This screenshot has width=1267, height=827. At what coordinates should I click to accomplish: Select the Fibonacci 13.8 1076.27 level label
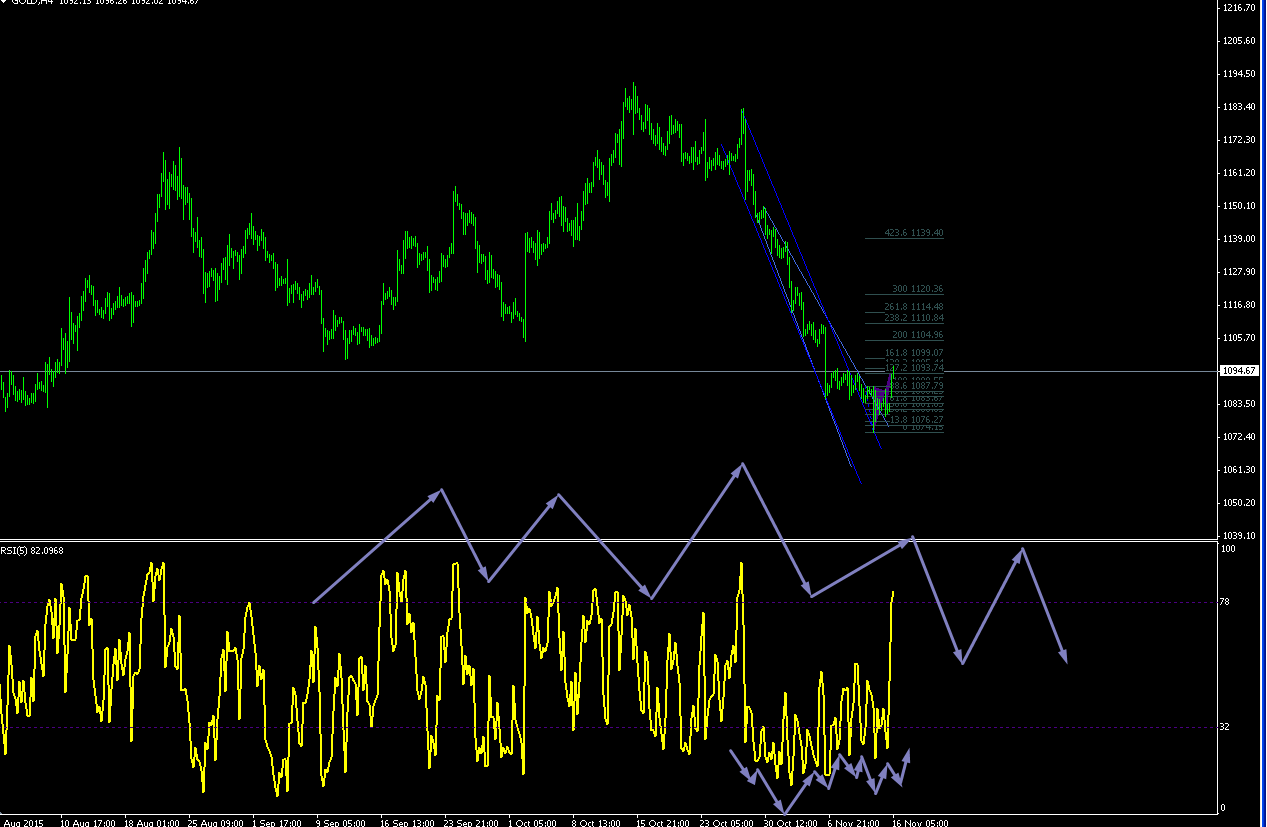coord(916,420)
